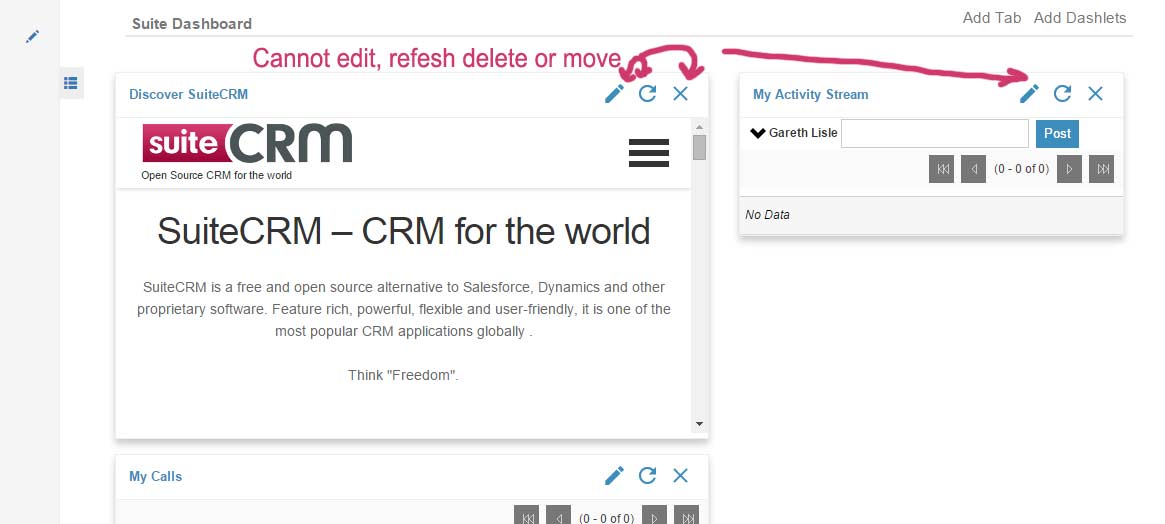Screen dimensions: 1165x524
Task: Click '(0 - 0 of 0)' in Activity Stream
Action: [1022, 169]
